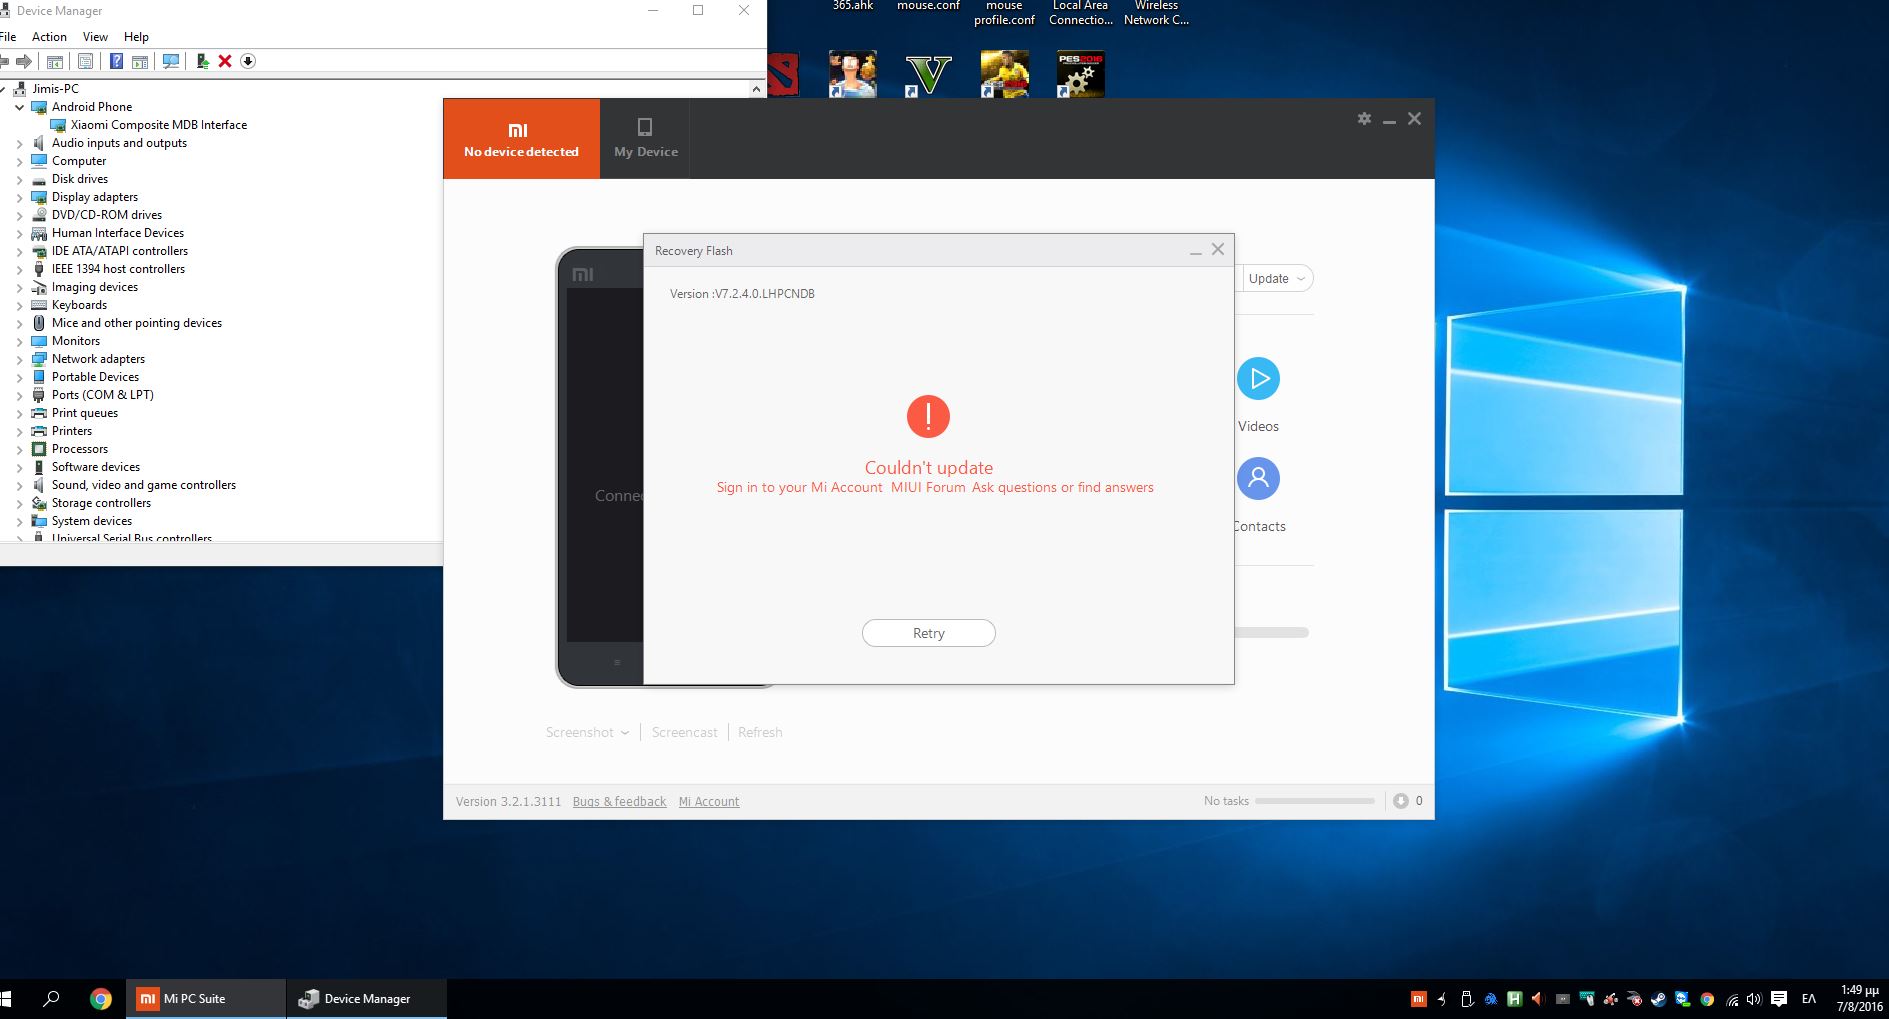Viewport: 1889px width, 1019px height.
Task: Switch to the My Device tab
Action: [645, 139]
